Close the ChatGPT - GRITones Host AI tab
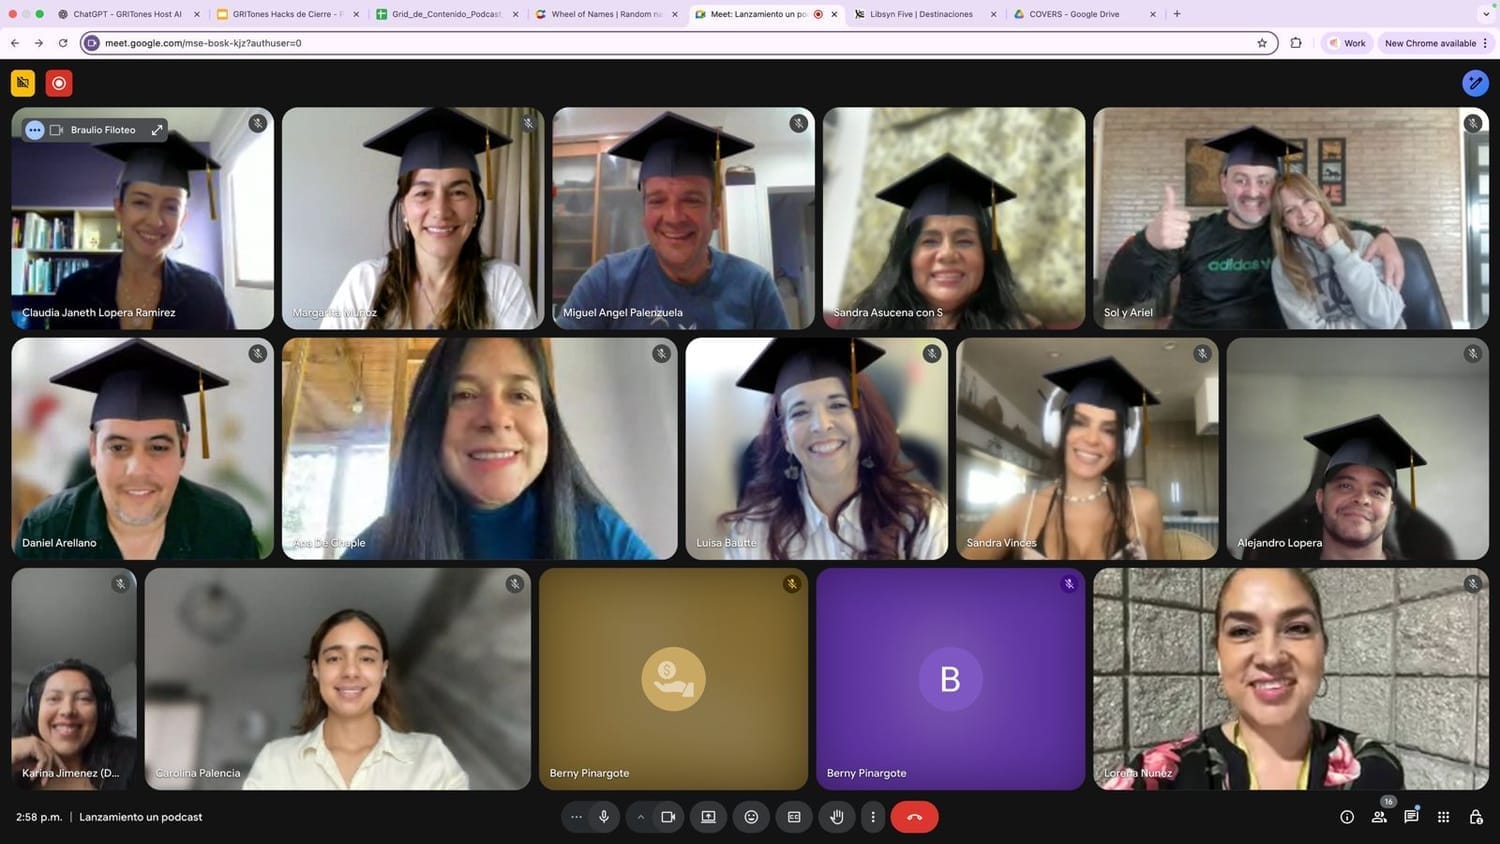This screenshot has height=844, width=1500. pos(197,14)
